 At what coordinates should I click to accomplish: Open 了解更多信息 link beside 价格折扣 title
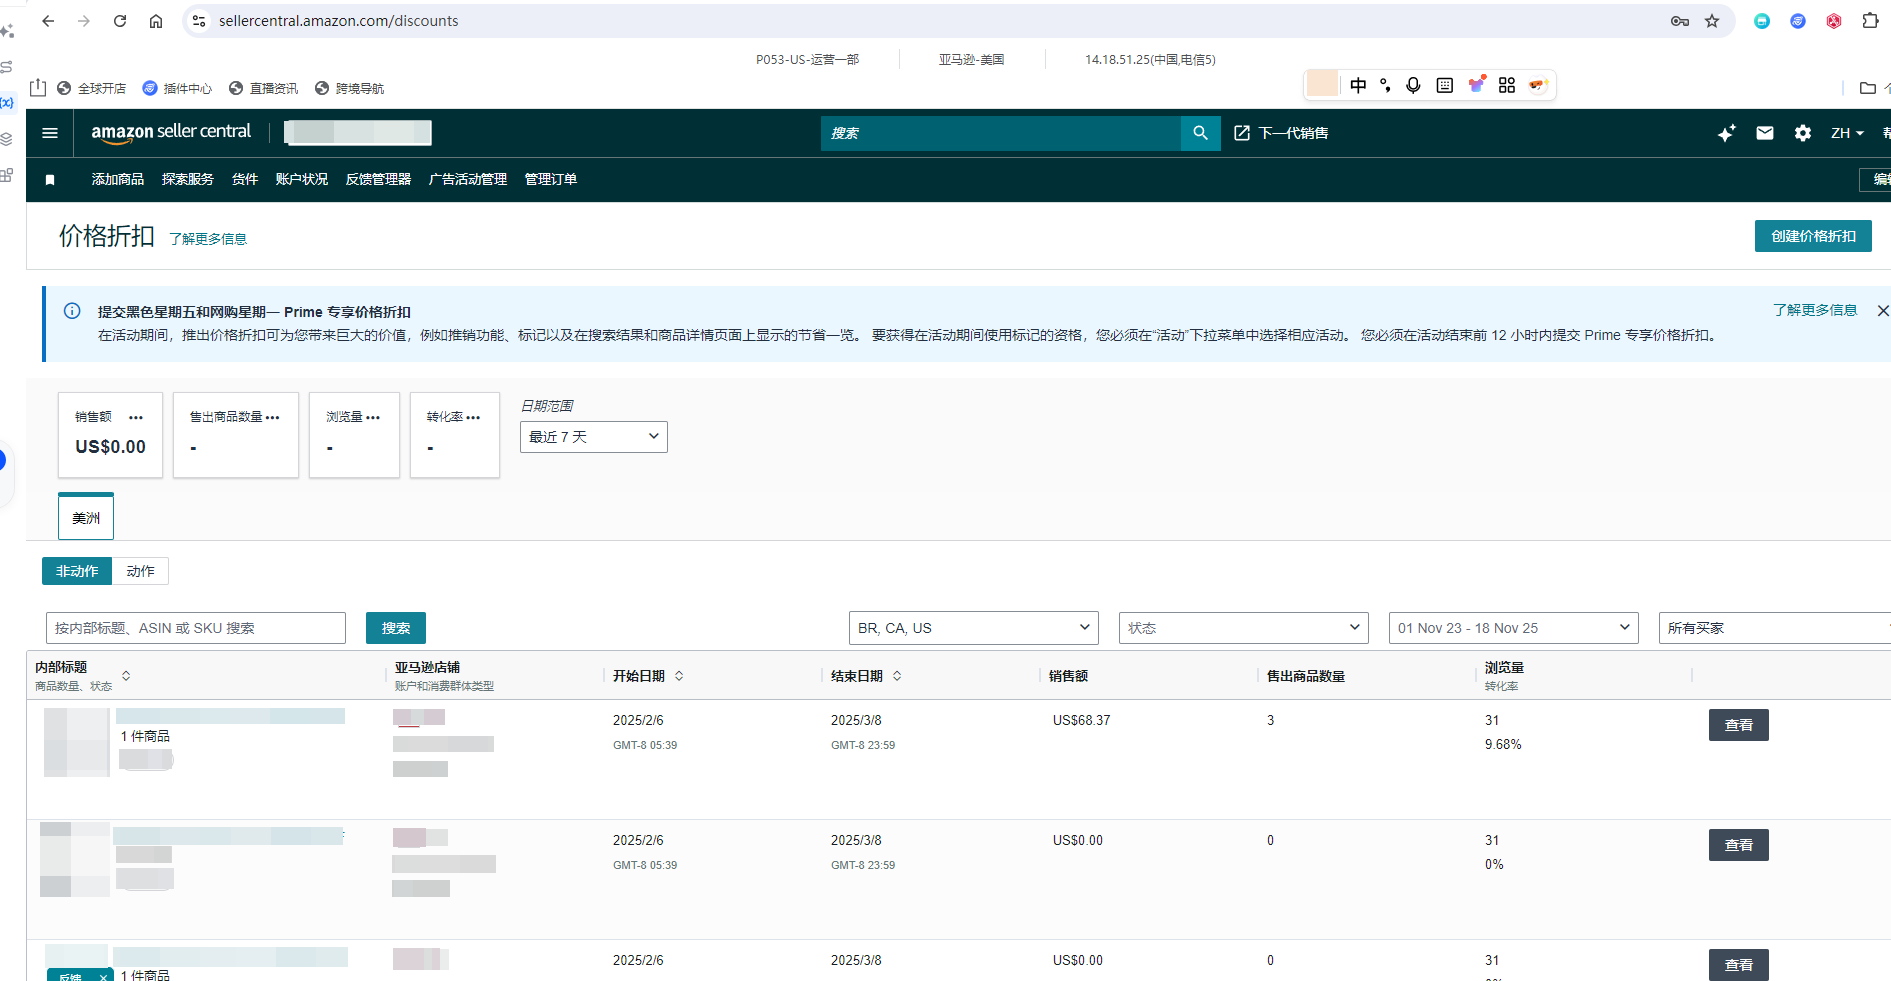click(208, 239)
